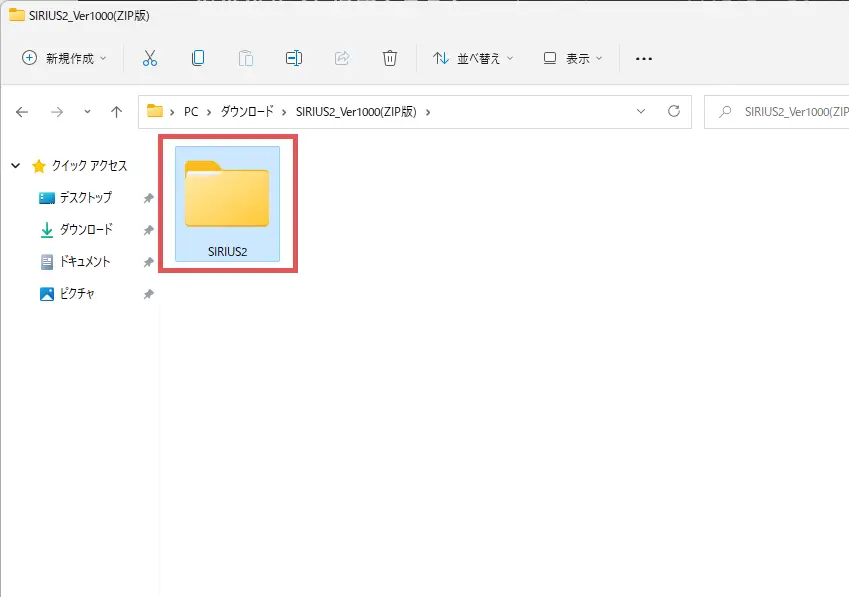849x597 pixels.
Task: Click the Rename icon in toolbar
Action: [x=293, y=58]
